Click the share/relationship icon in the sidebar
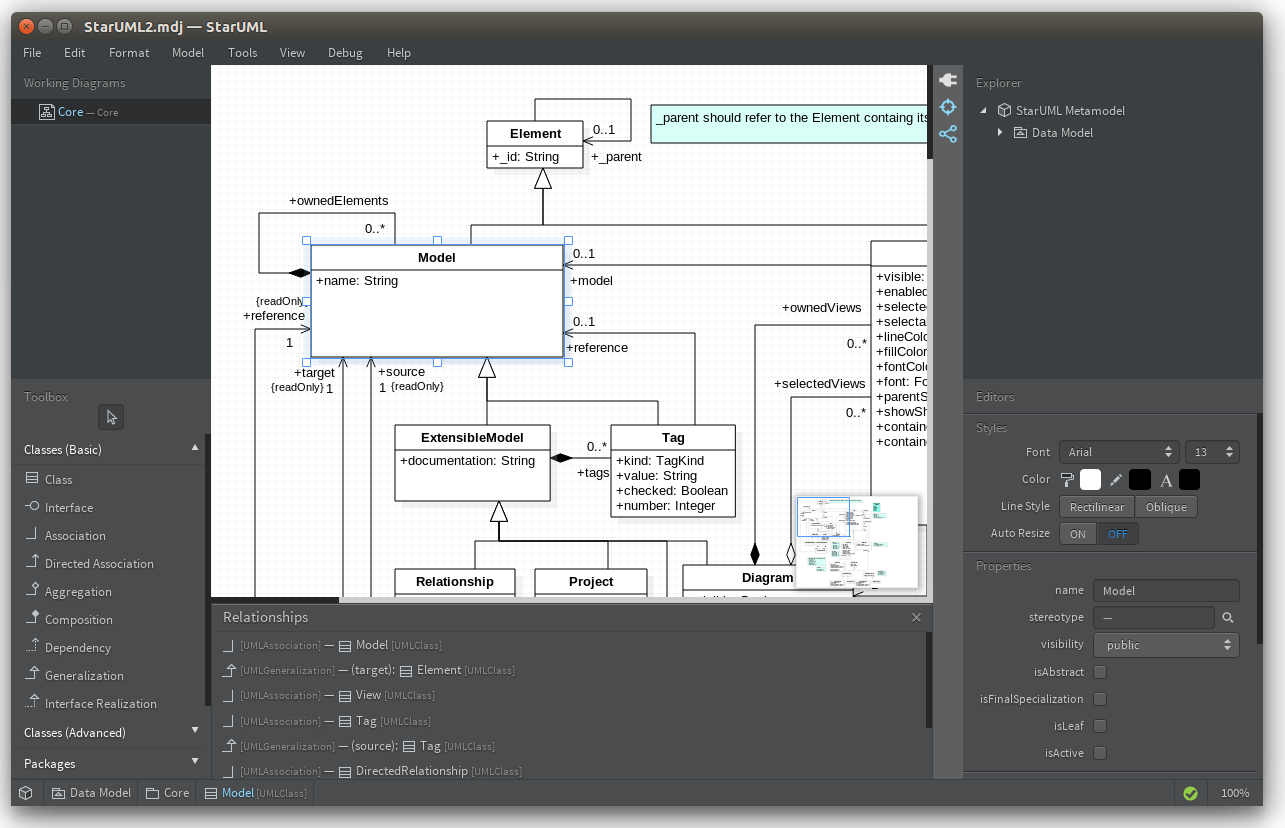 pos(947,133)
